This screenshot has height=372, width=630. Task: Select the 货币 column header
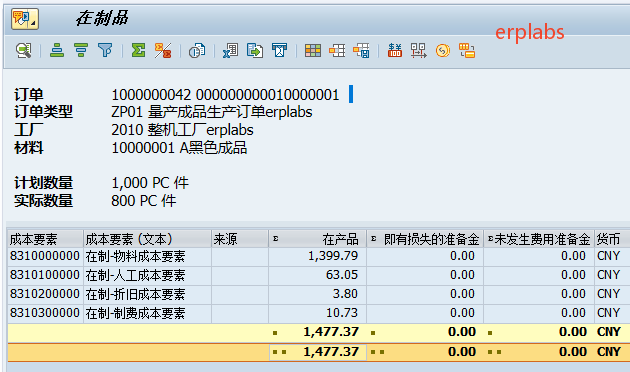coord(612,239)
